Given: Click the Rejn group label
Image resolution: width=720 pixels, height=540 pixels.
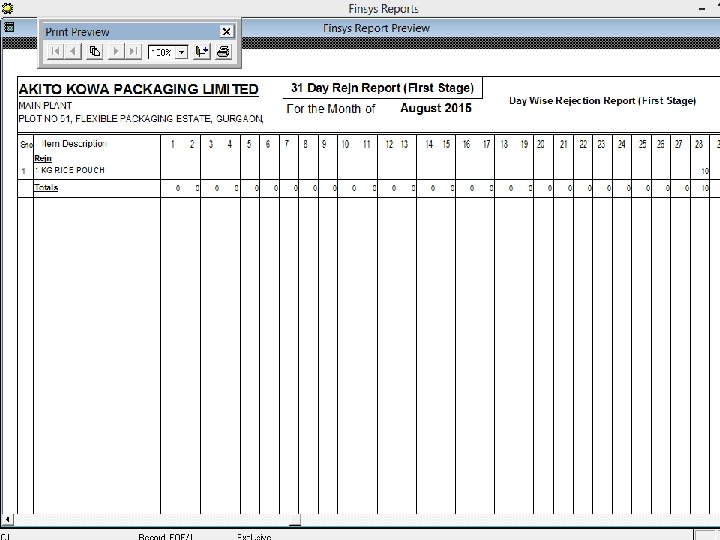Looking at the screenshot, I should pyautogui.click(x=43, y=158).
